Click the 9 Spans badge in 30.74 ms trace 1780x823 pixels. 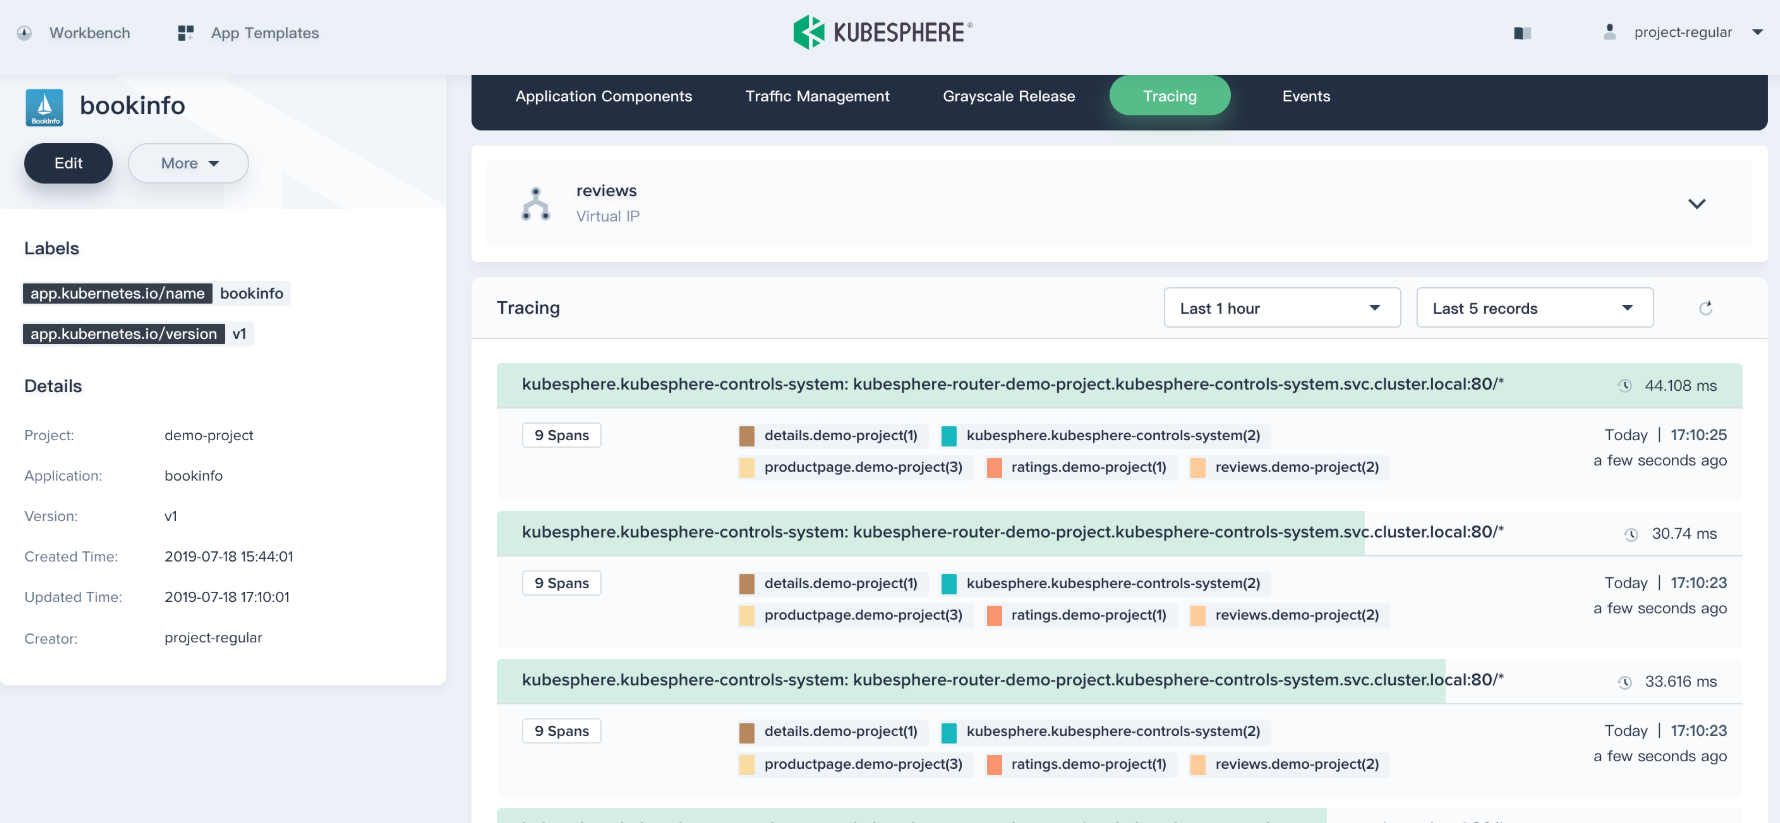[x=562, y=583]
